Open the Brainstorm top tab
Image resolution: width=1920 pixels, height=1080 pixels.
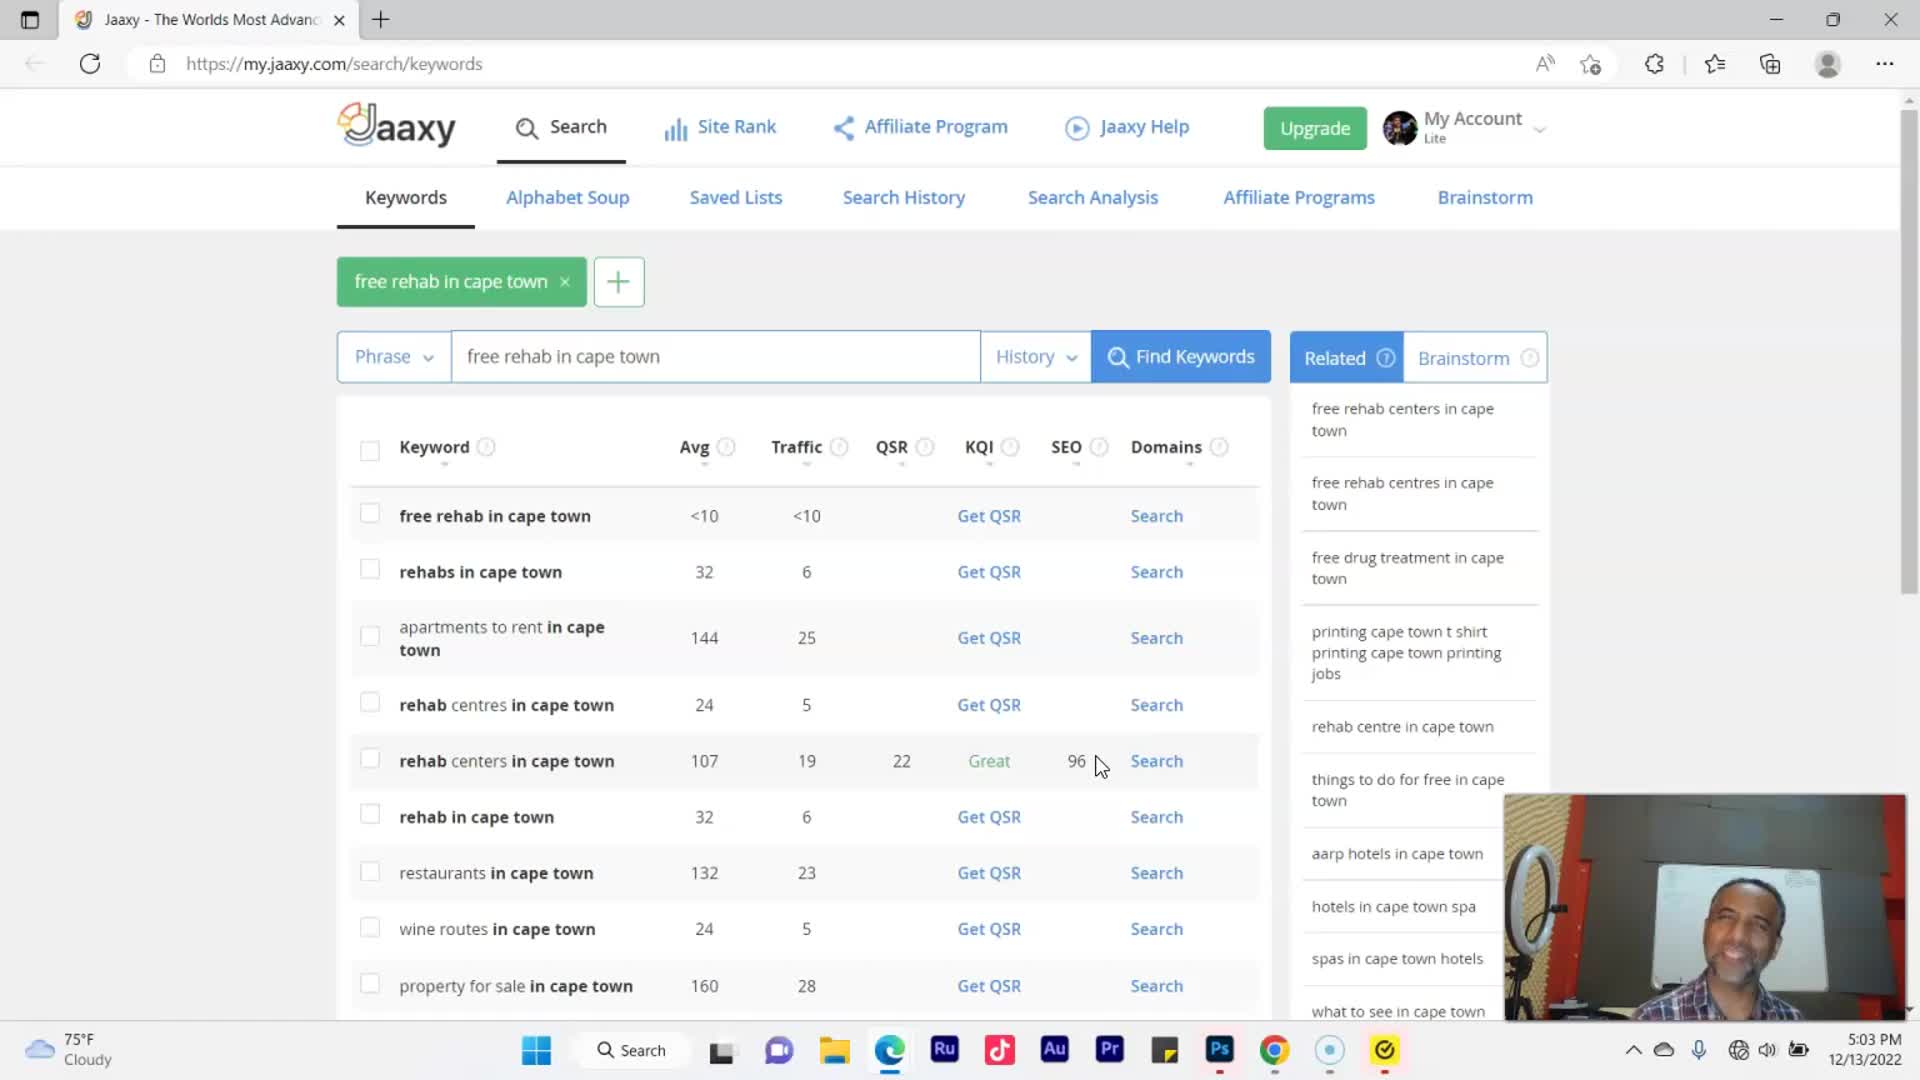pyautogui.click(x=1485, y=197)
